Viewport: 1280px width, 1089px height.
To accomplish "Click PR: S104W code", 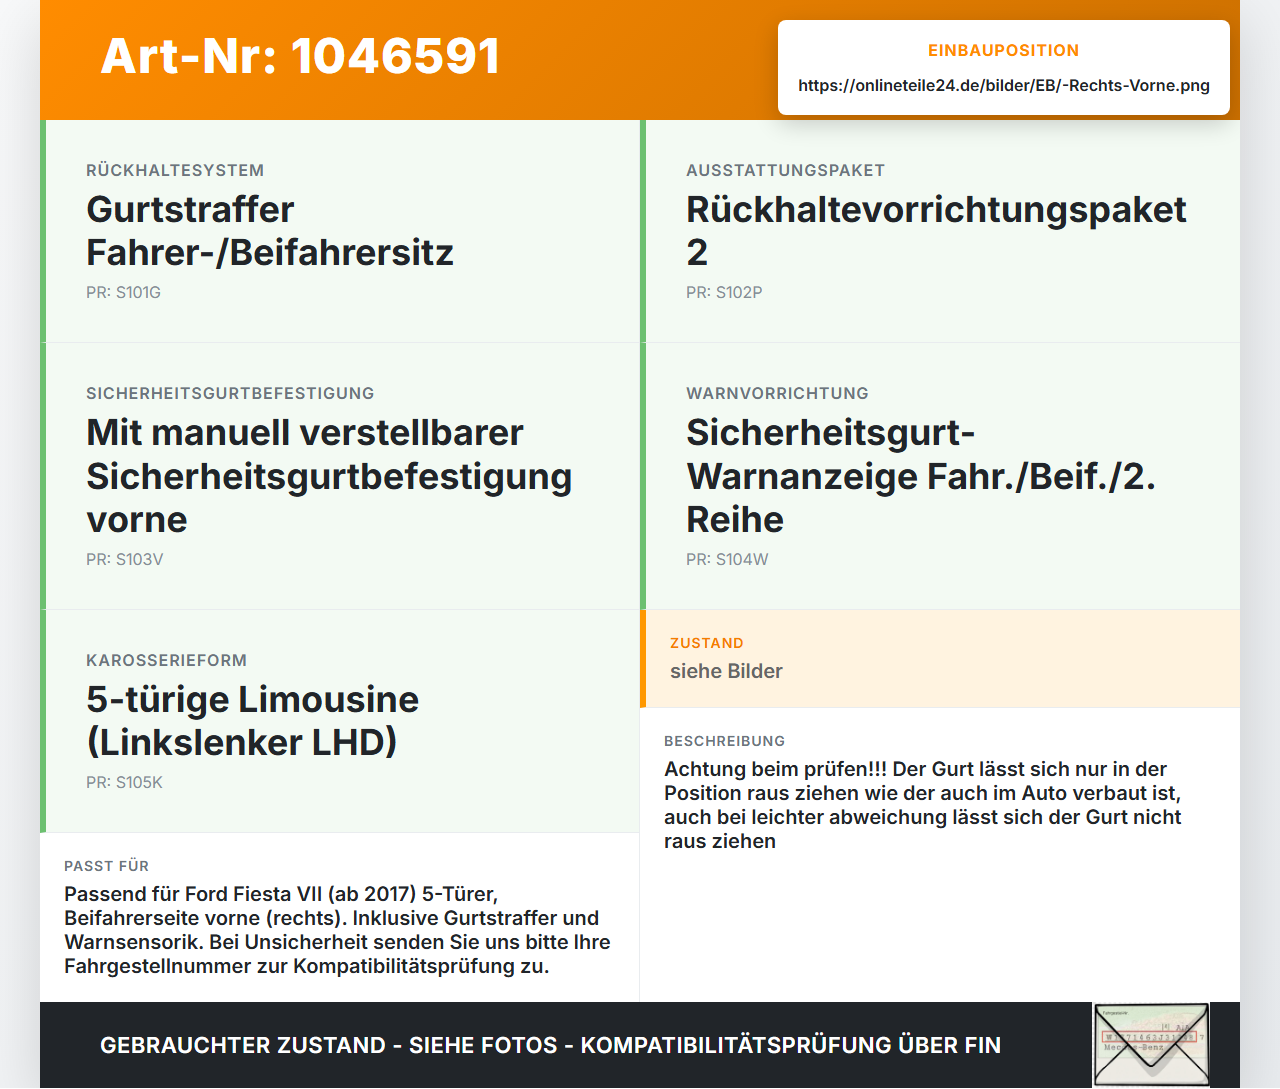I will 727,559.
